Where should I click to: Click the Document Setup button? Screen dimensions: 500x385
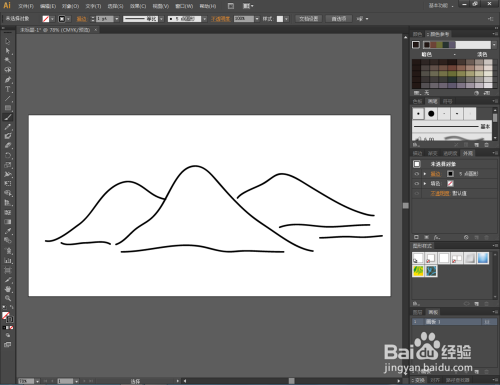(309, 19)
